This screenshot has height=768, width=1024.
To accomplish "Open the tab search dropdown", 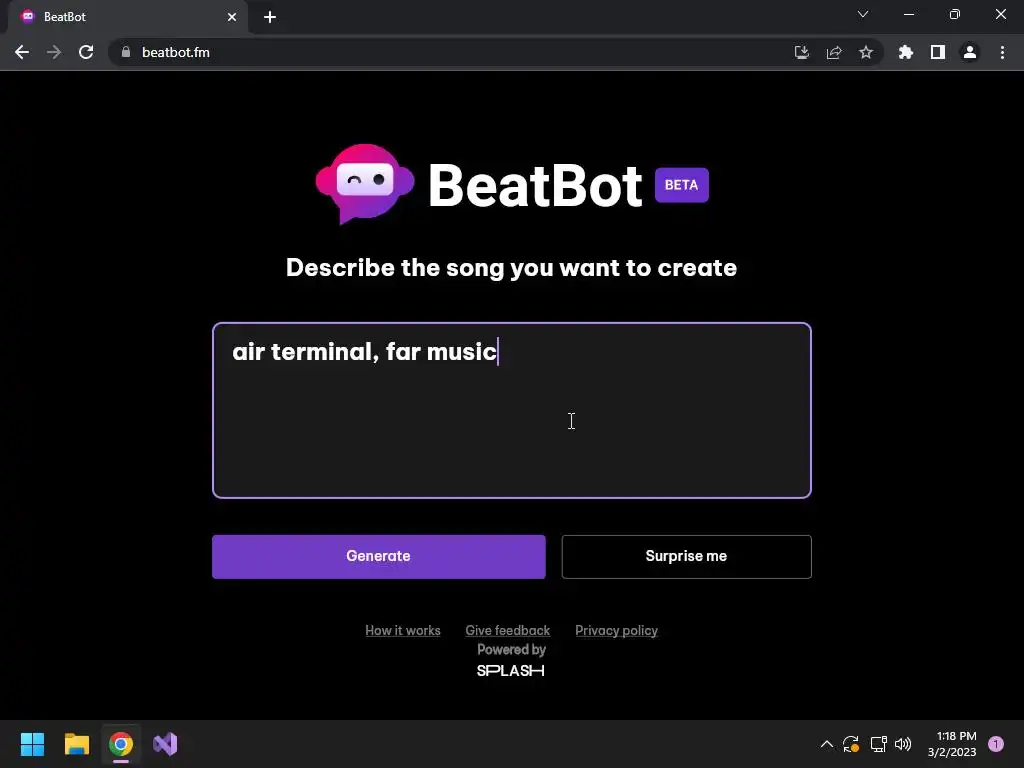I will point(863,14).
